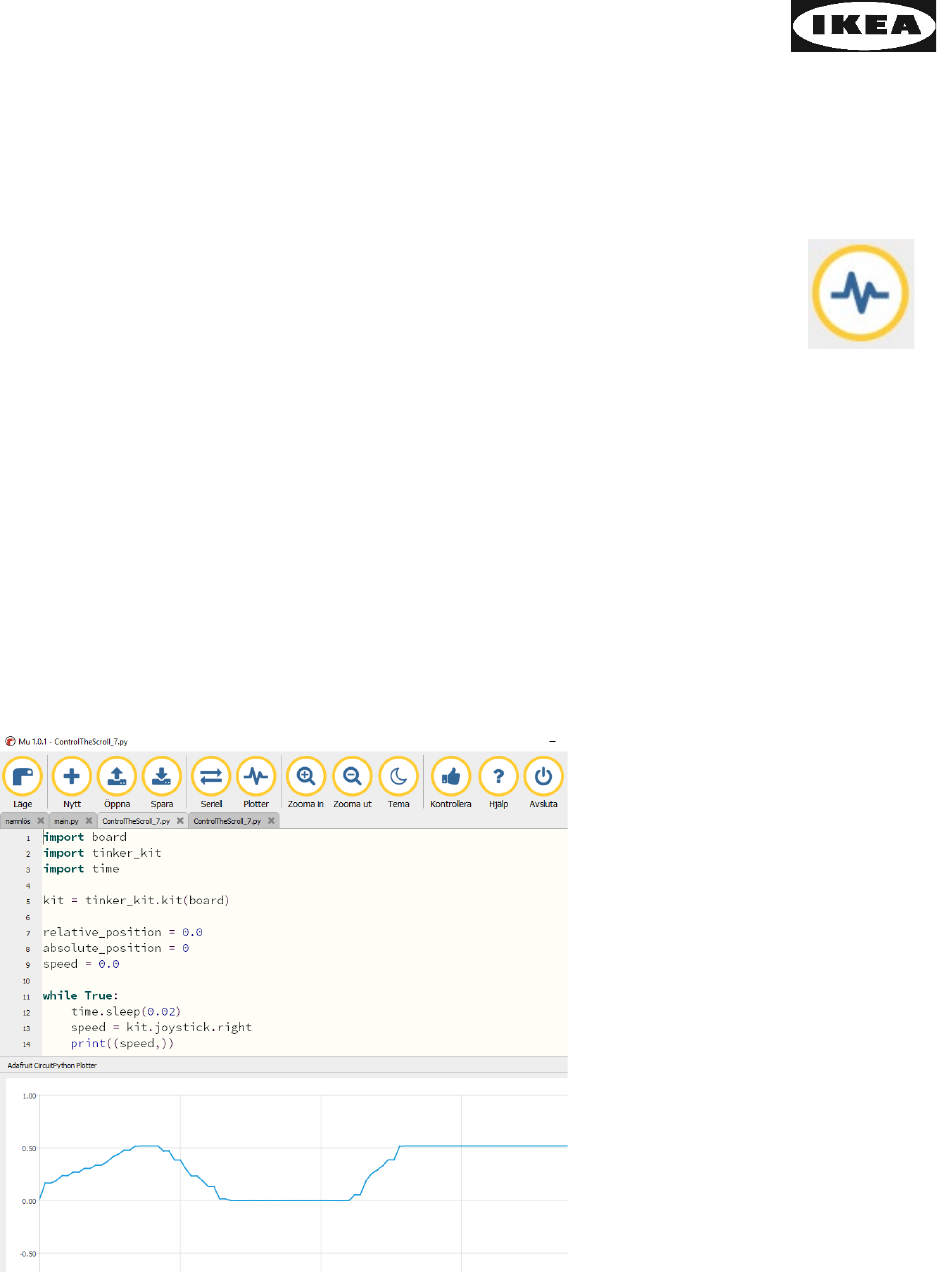Screen dimensions: 937x1272
Task: Save the script with Spara
Action: (162, 776)
